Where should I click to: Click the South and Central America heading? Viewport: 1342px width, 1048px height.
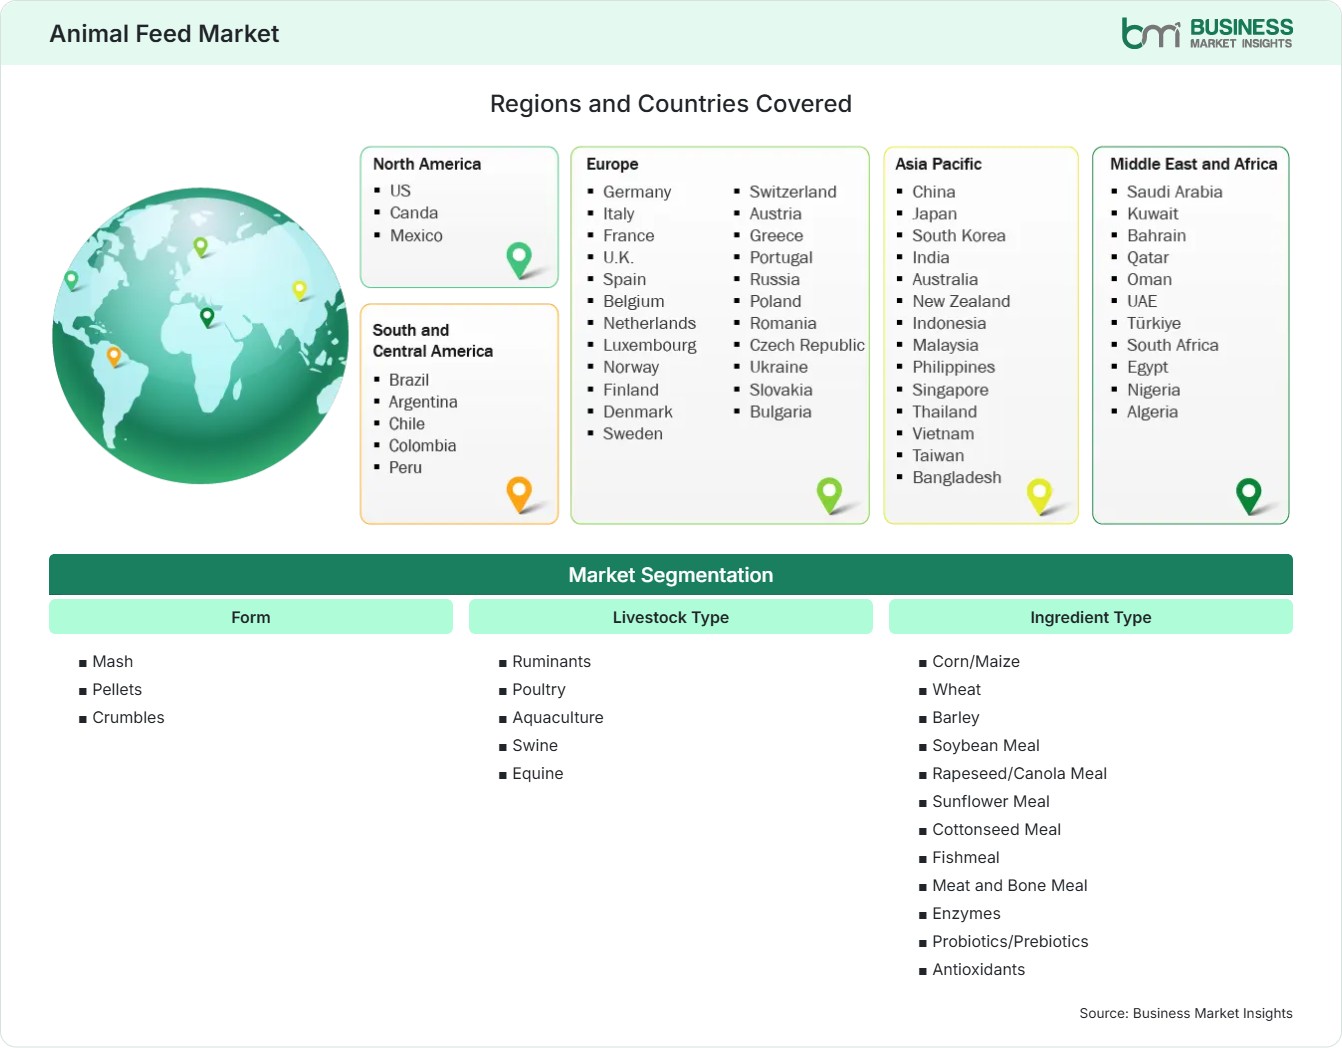pyautogui.click(x=433, y=340)
